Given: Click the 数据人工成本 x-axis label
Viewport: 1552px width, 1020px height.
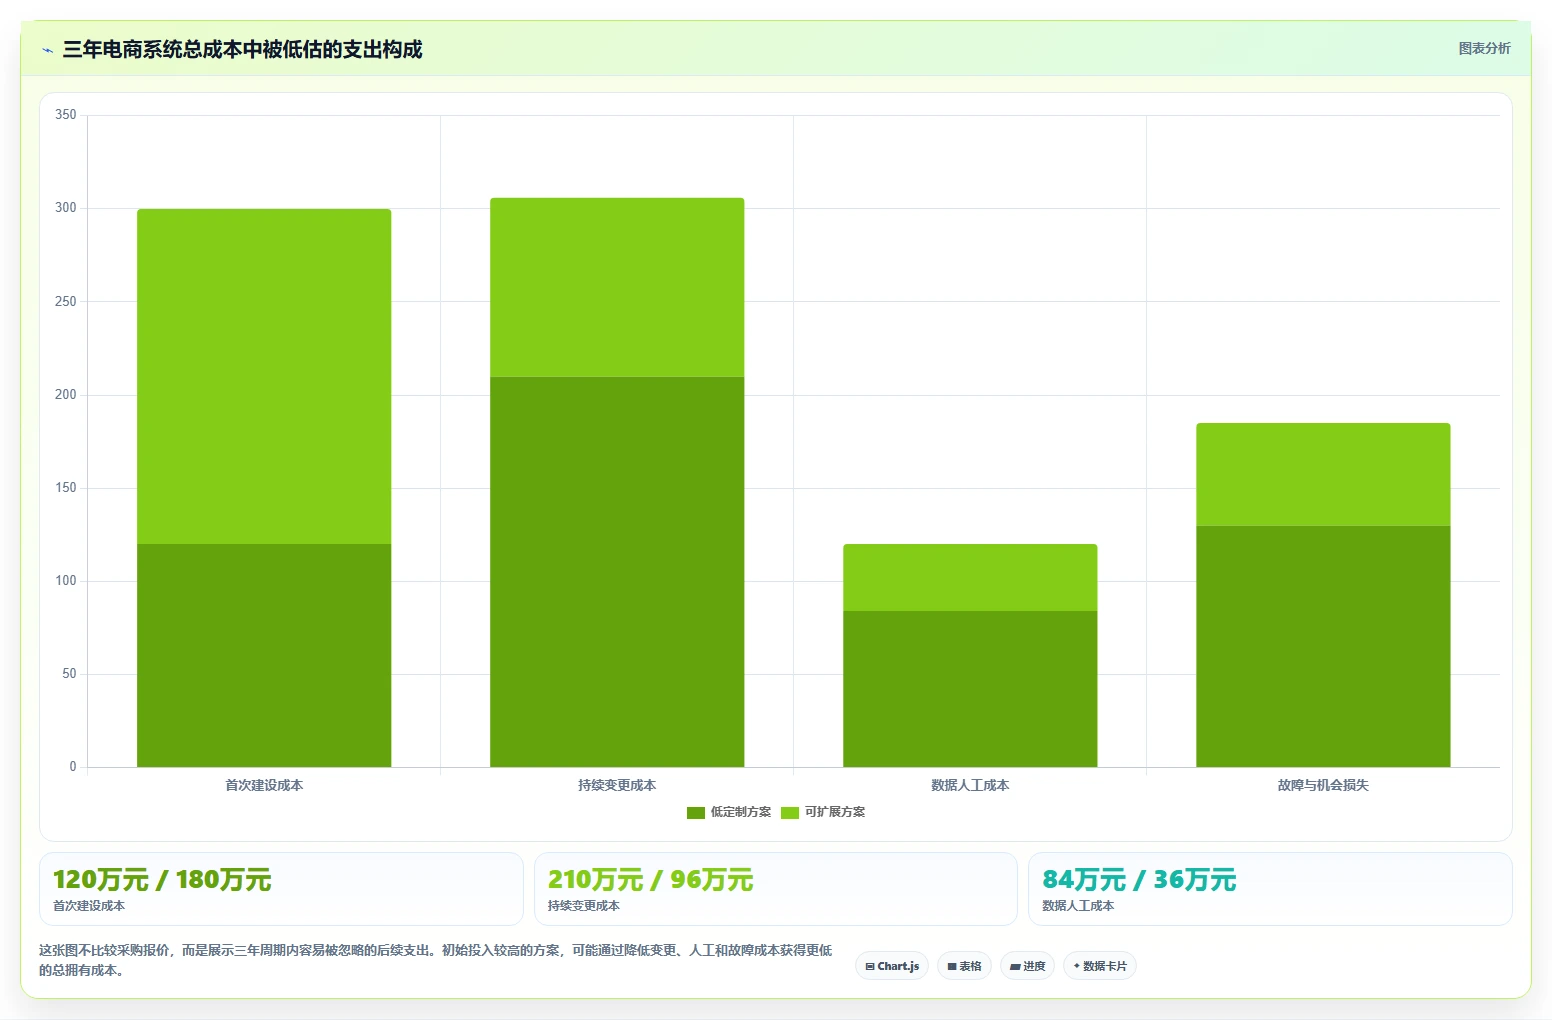Looking at the screenshot, I should click(970, 785).
